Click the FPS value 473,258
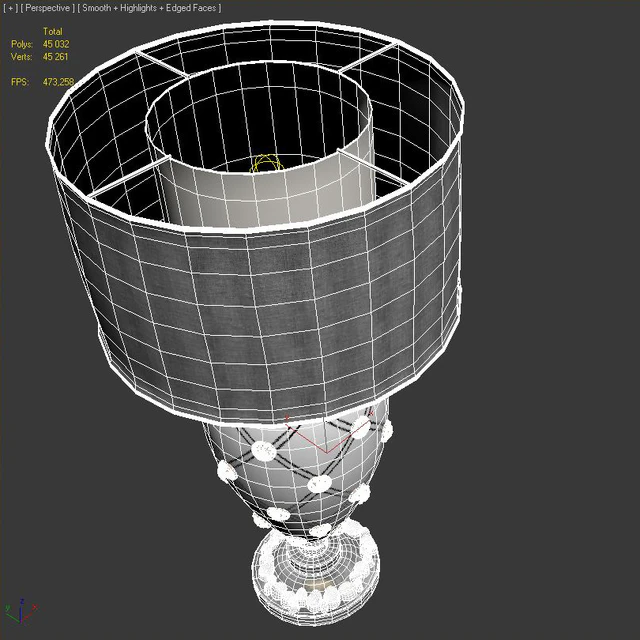The width and height of the screenshot is (640, 640). 58,82
